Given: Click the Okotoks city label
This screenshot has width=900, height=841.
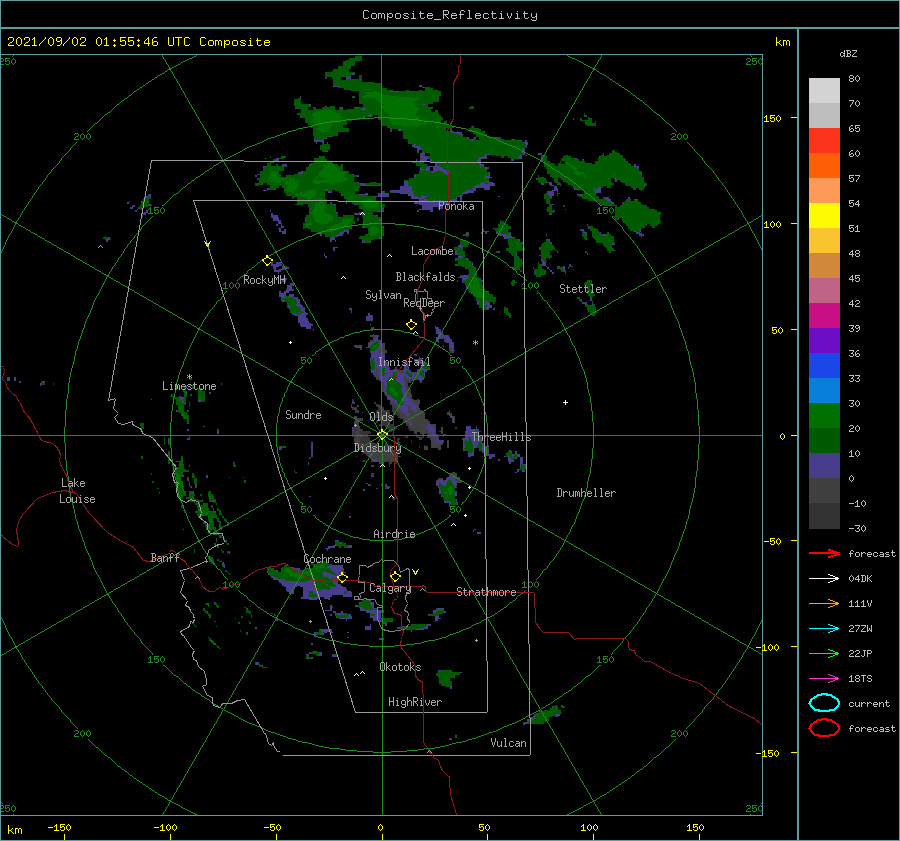Looking at the screenshot, I should [x=400, y=666].
